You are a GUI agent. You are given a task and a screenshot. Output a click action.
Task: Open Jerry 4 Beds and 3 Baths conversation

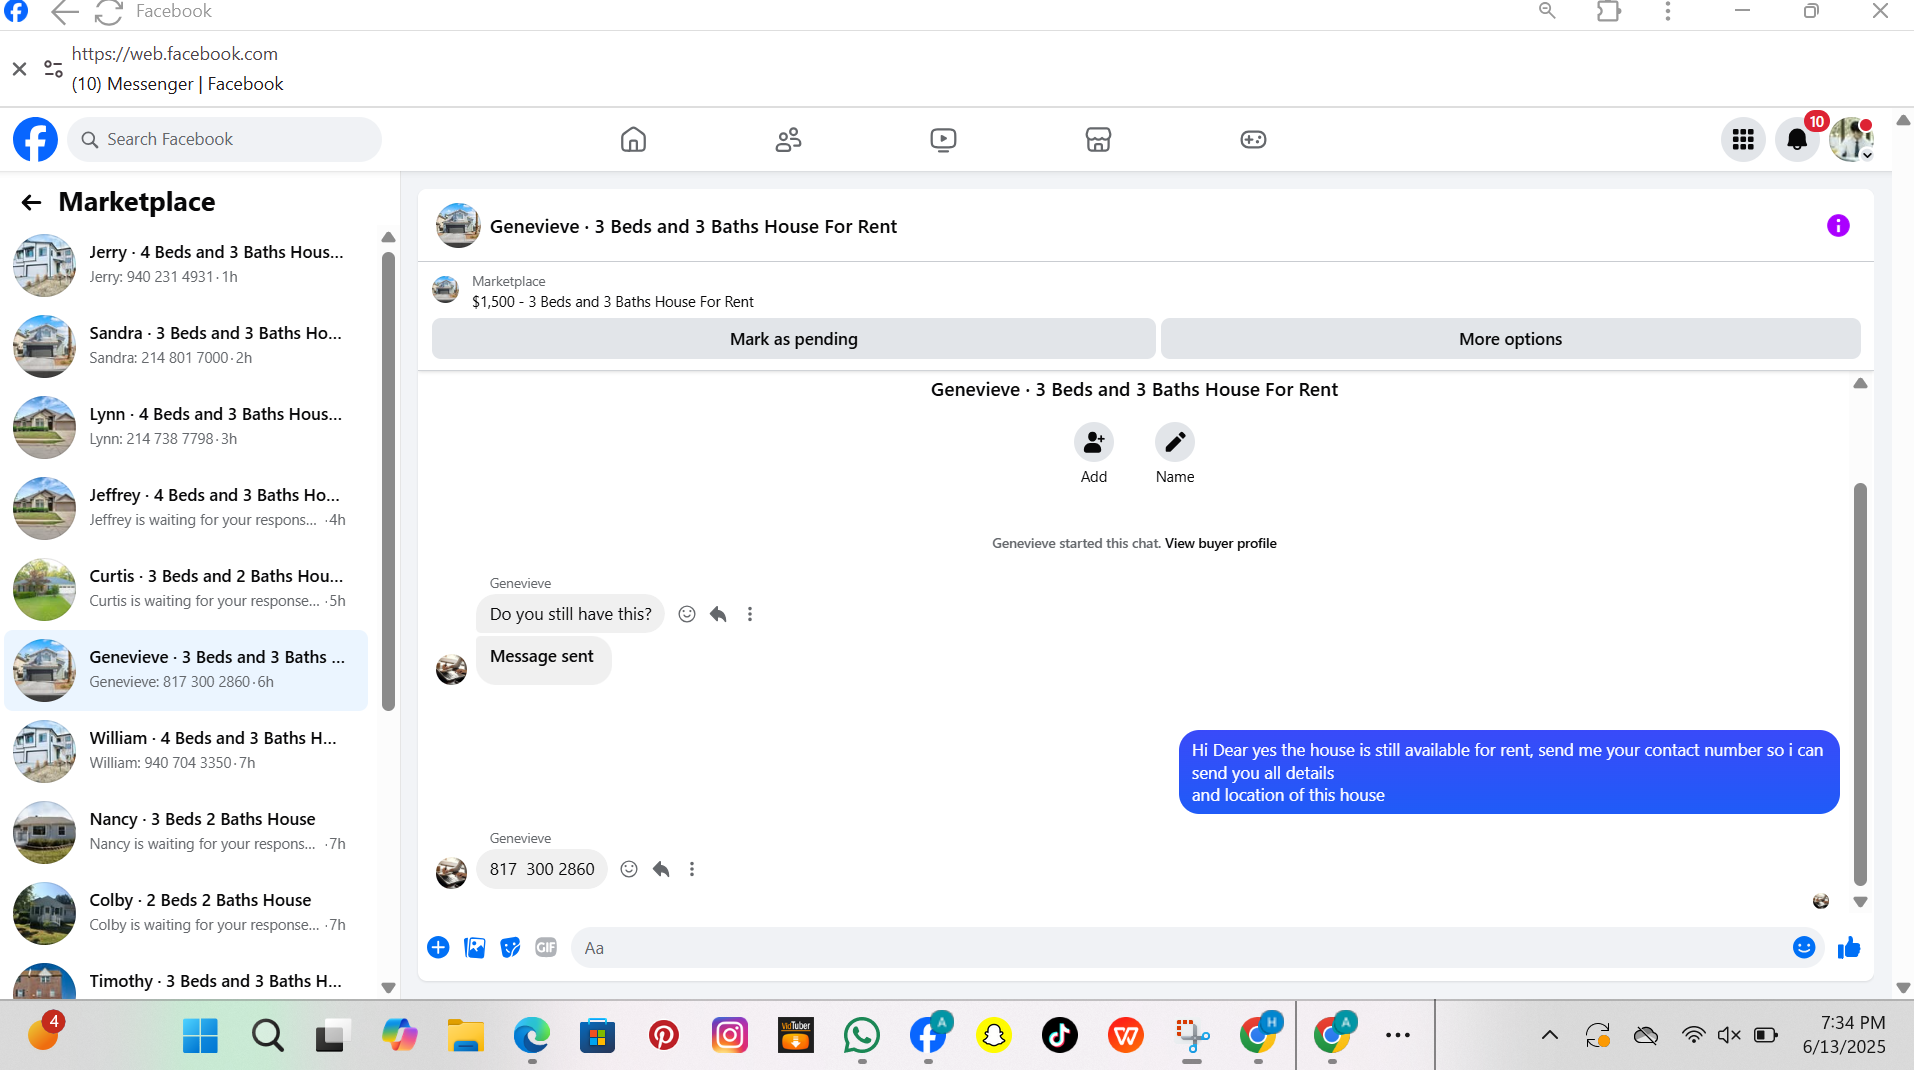pos(187,264)
